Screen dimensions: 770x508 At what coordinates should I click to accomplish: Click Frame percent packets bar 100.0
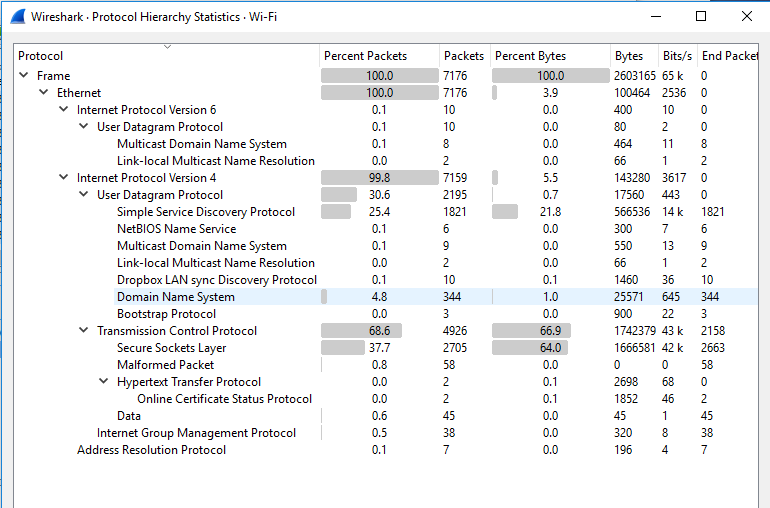(x=380, y=76)
